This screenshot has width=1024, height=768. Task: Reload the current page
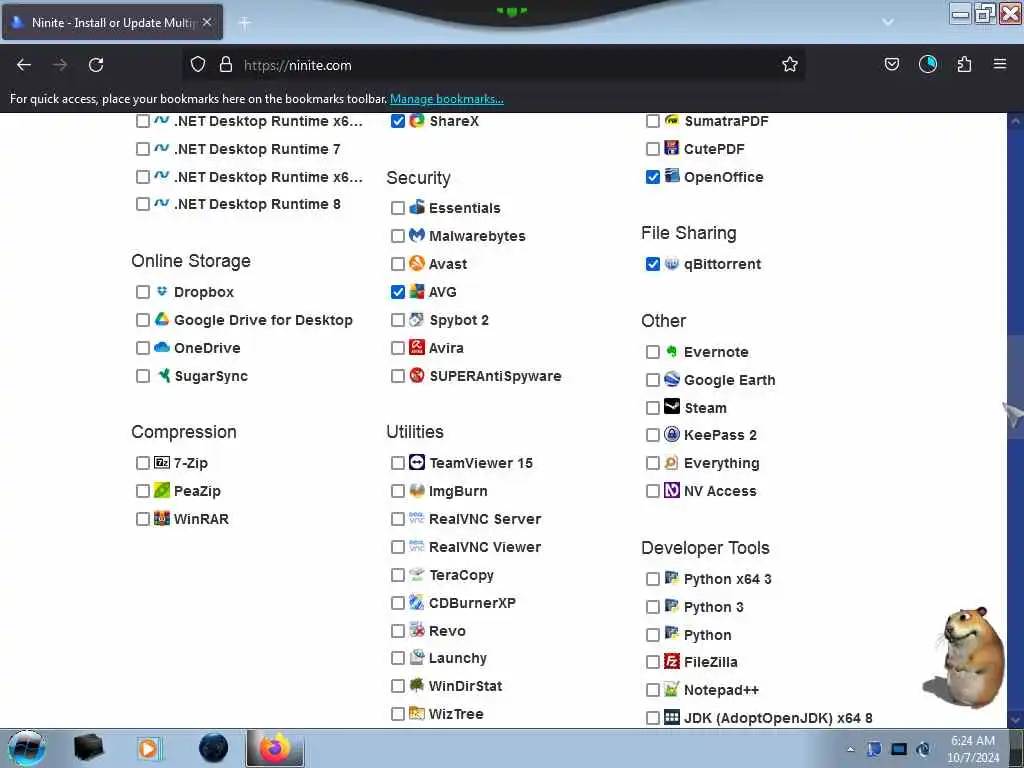pos(96,64)
